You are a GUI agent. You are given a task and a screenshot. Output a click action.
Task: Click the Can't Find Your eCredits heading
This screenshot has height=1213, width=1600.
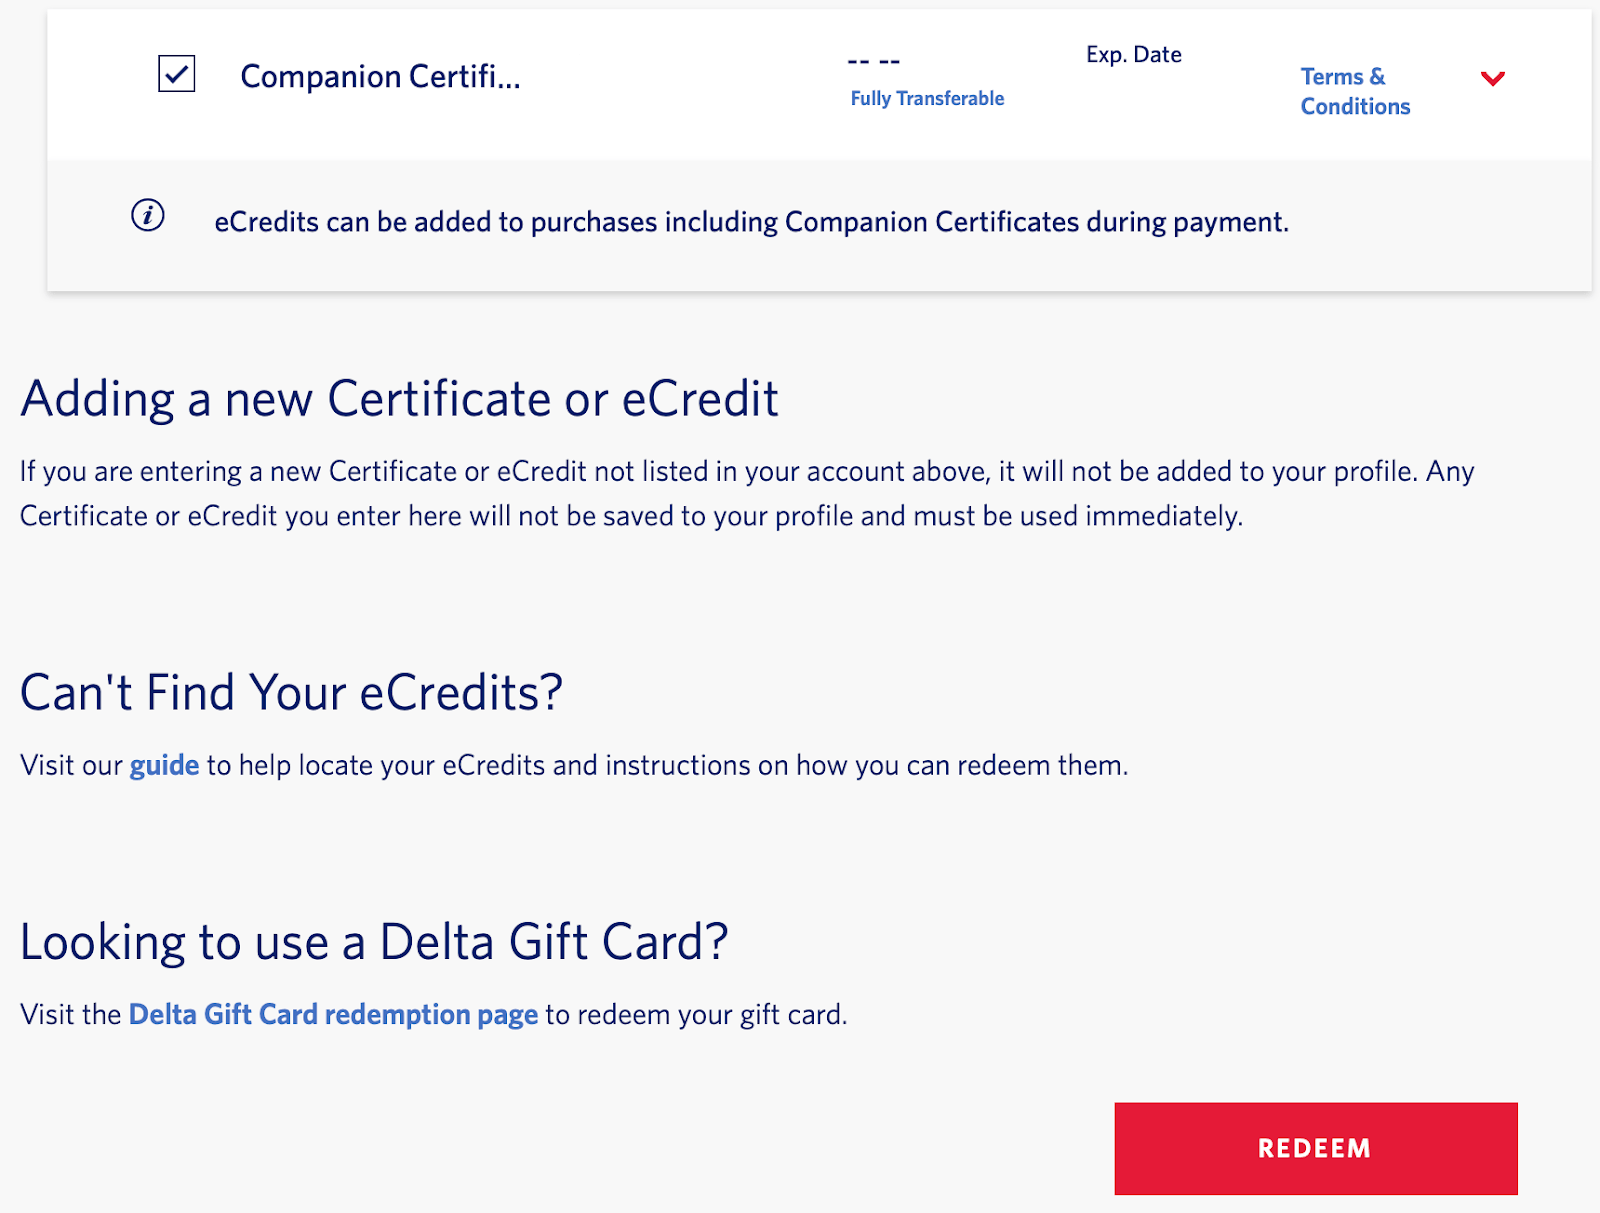click(291, 692)
